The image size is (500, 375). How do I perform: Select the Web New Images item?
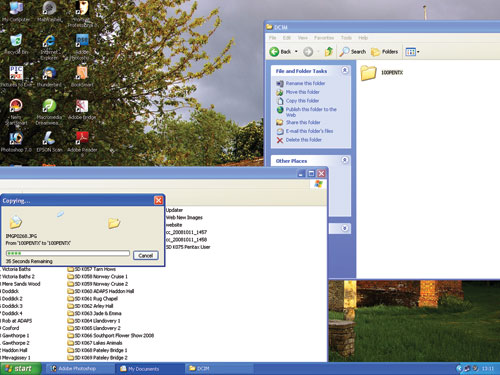click(184, 217)
